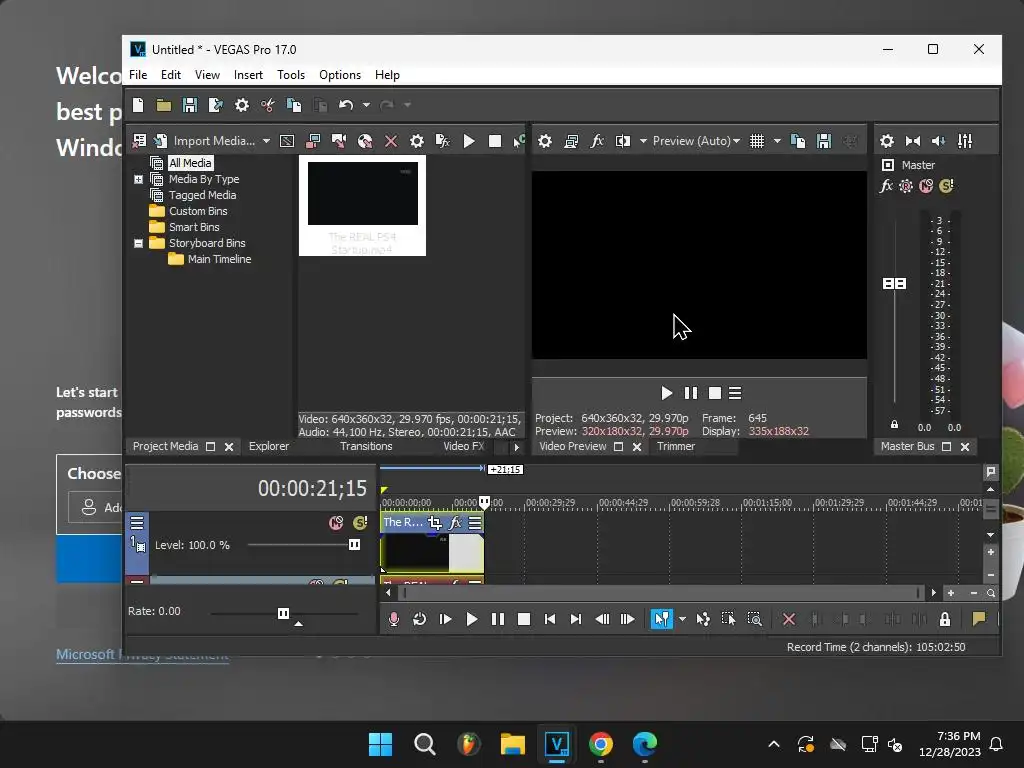Open the Normal Edit Tool dropdown arrow
Viewport: 1024px width, 768px height.
pos(682,619)
